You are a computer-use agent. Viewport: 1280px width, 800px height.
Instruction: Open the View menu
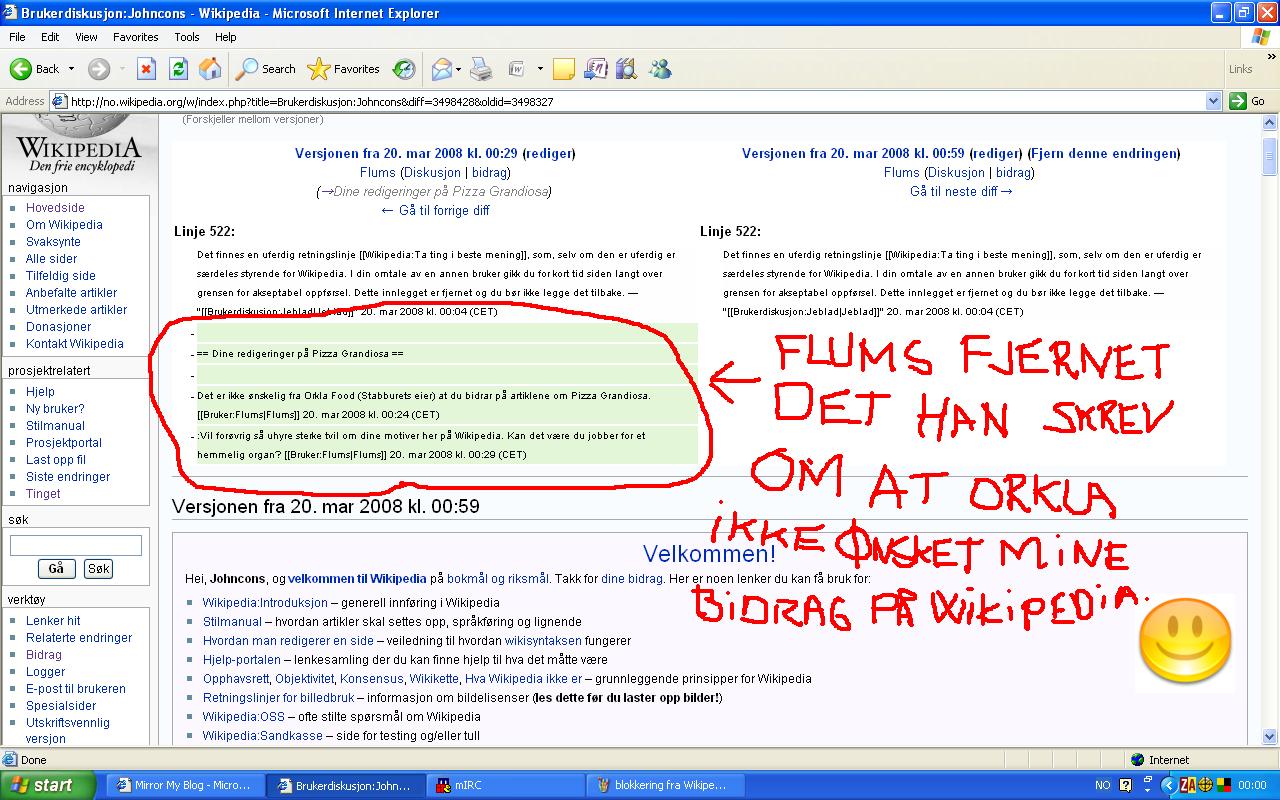[x=86, y=37]
